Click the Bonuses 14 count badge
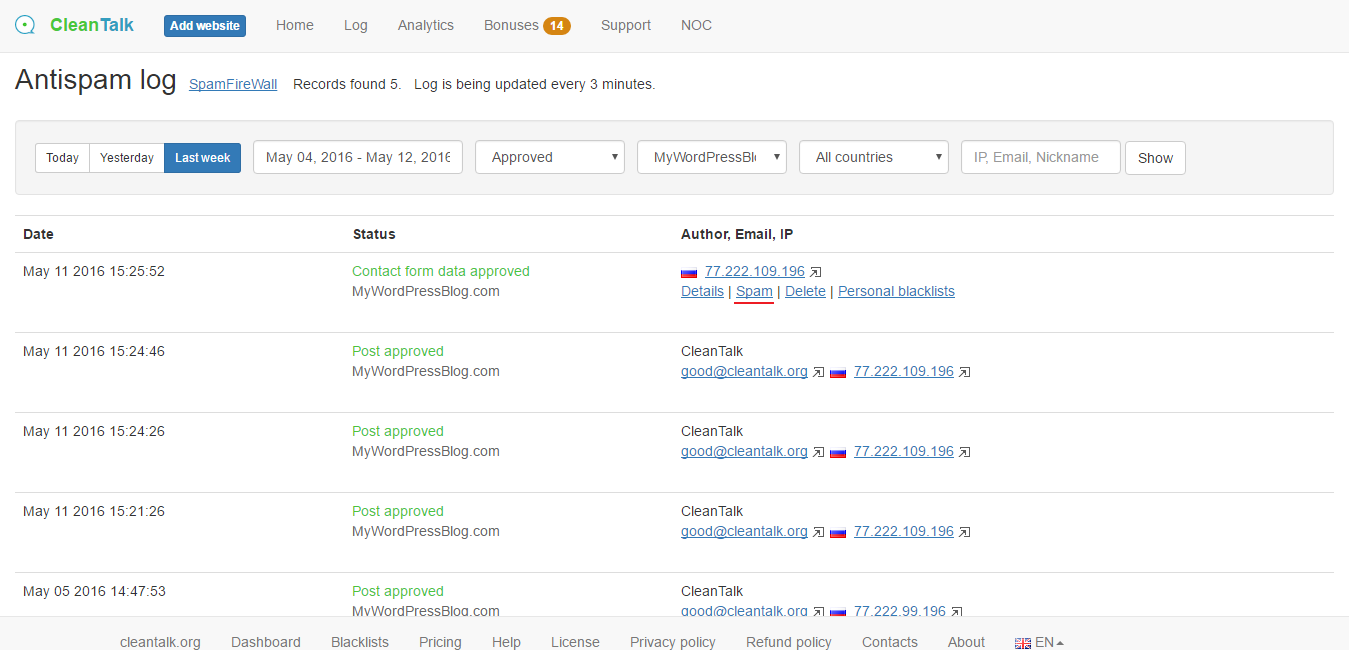The width and height of the screenshot is (1349, 650). point(557,25)
